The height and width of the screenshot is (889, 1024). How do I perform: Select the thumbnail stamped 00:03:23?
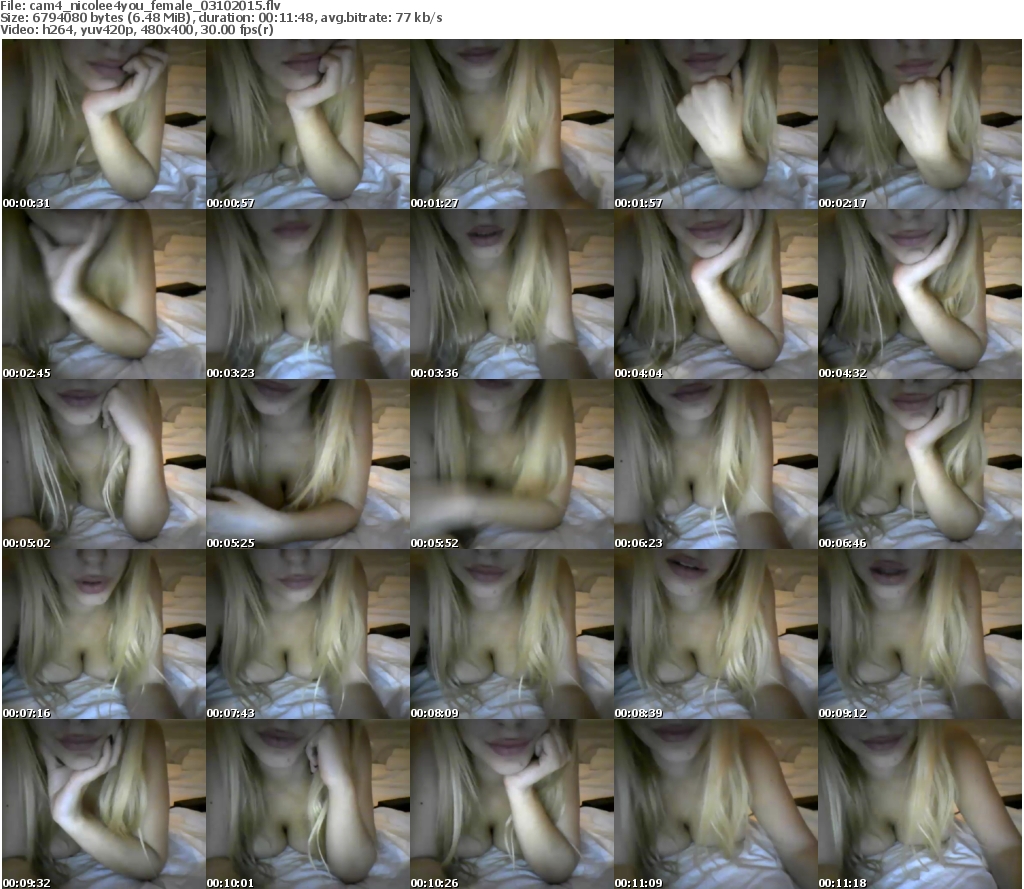[308, 294]
